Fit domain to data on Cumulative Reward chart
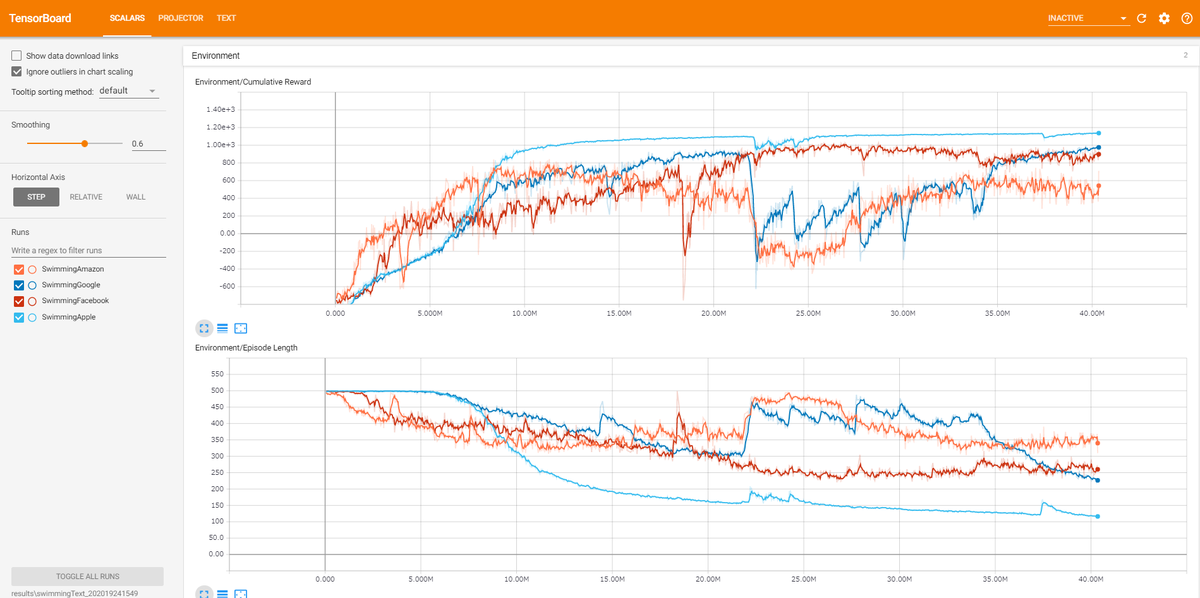This screenshot has width=1200, height=598. pos(240,327)
